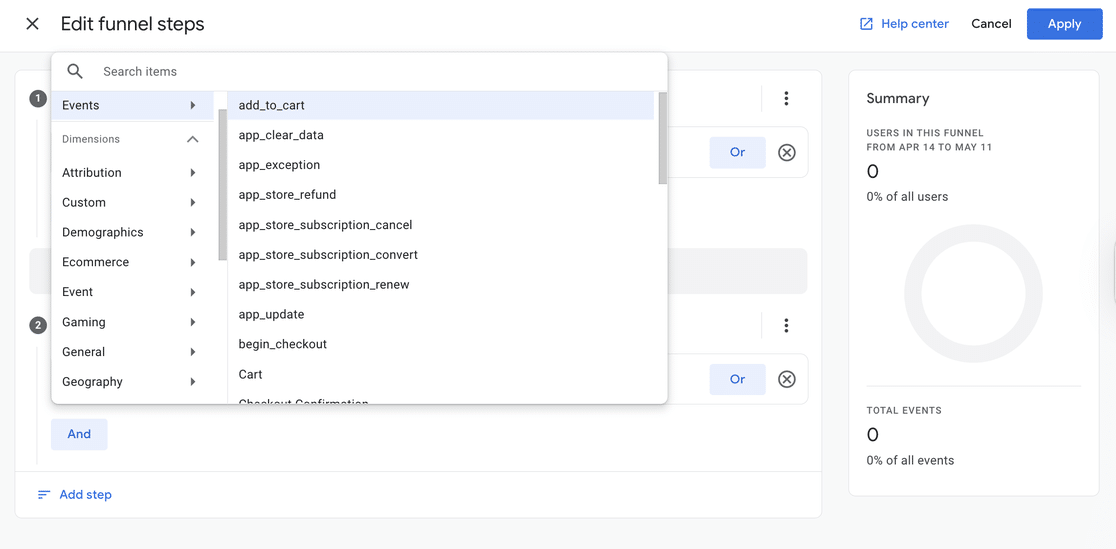This screenshot has height=549, width=1116.
Task: Expand the Attribution dimension category
Action: click(x=132, y=172)
